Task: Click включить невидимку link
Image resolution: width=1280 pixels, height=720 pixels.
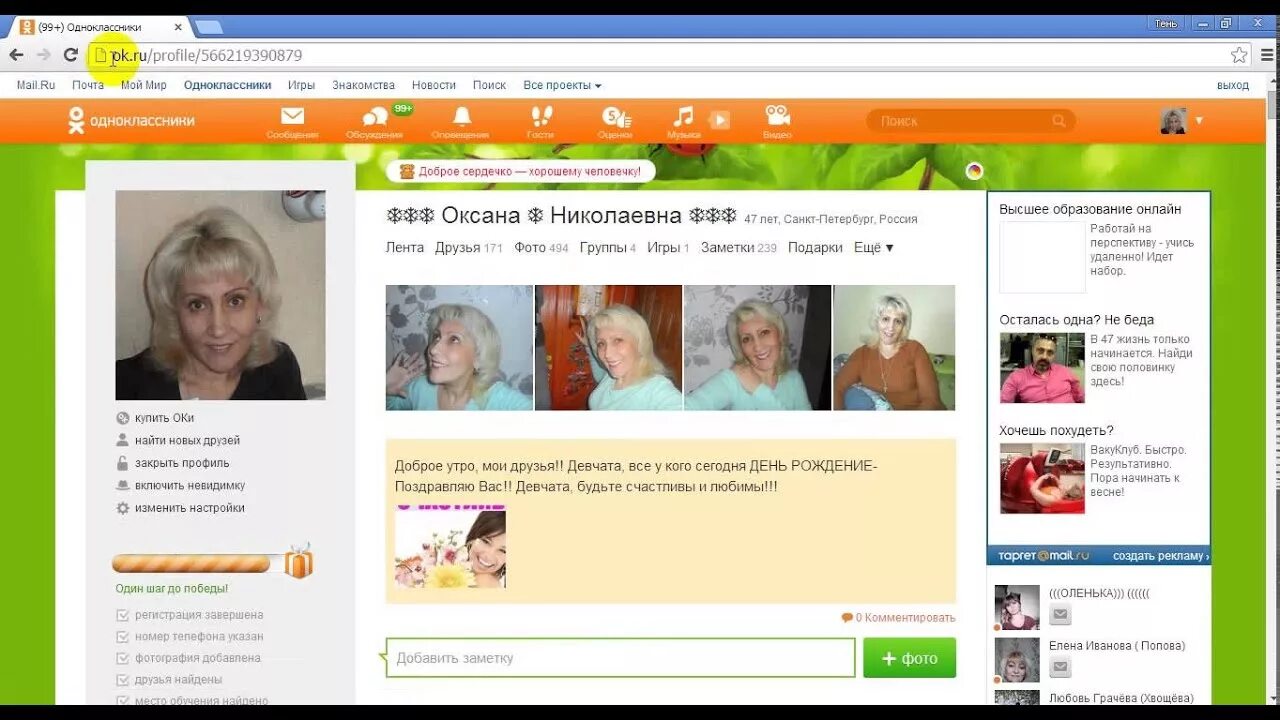Action: point(190,486)
